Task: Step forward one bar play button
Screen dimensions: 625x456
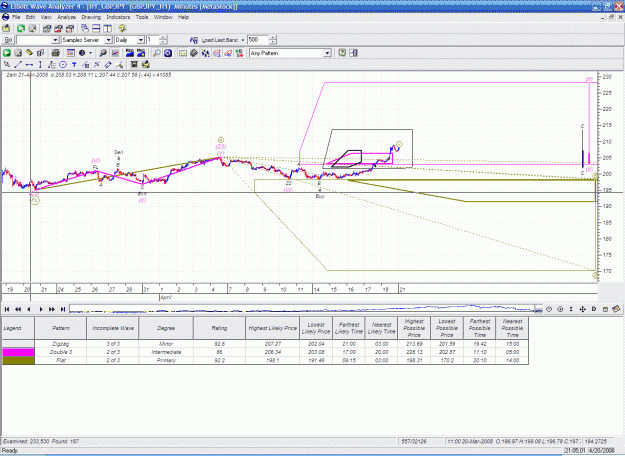Action: [x=40, y=309]
